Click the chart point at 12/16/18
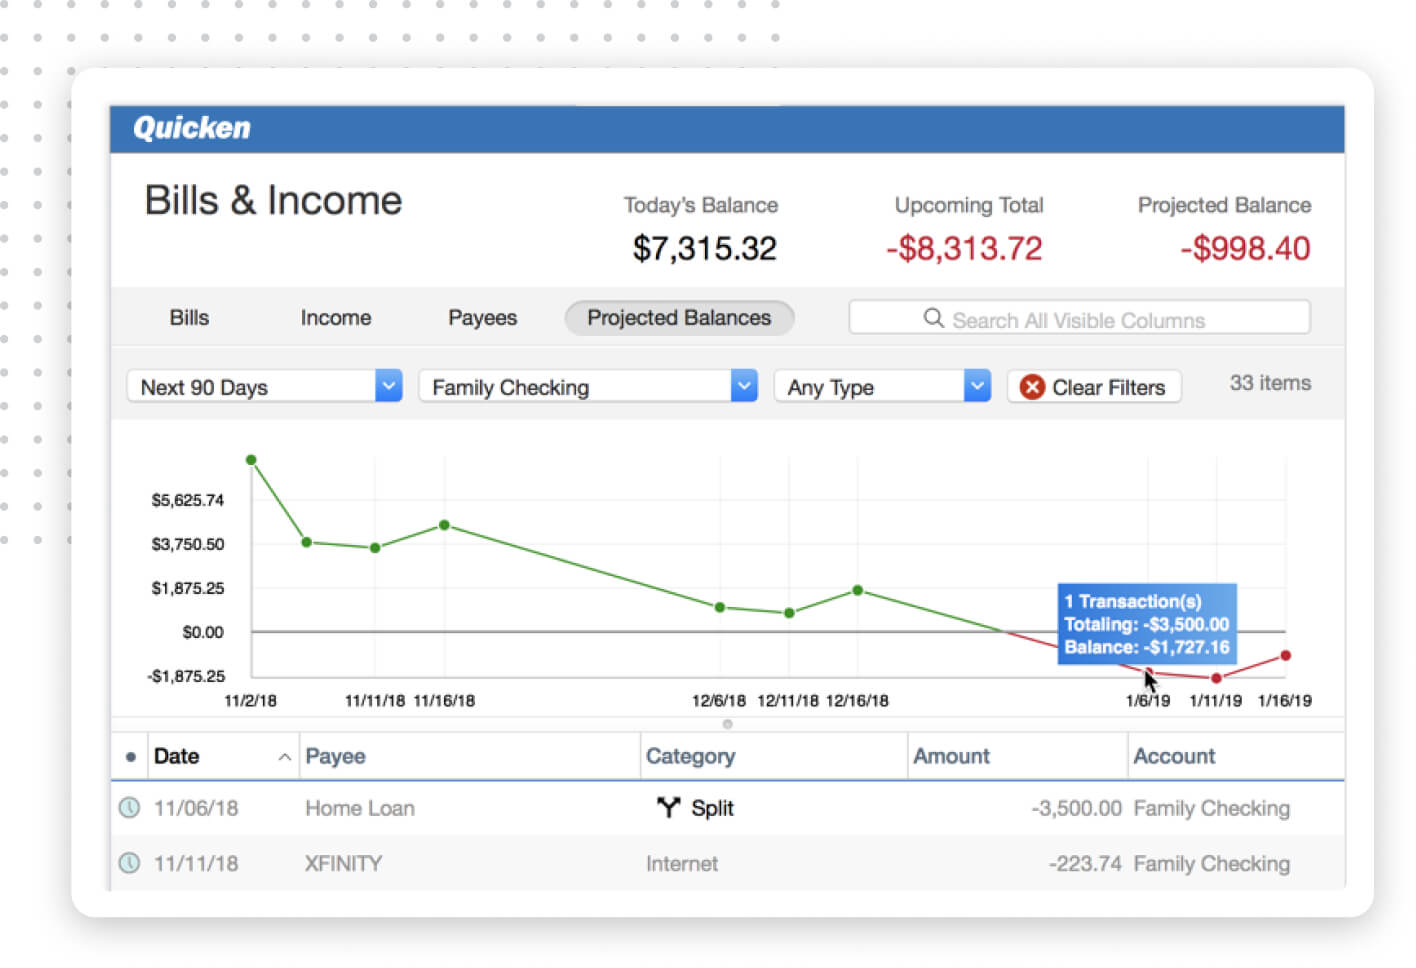The height and width of the screenshot is (968, 1416). coord(857,590)
